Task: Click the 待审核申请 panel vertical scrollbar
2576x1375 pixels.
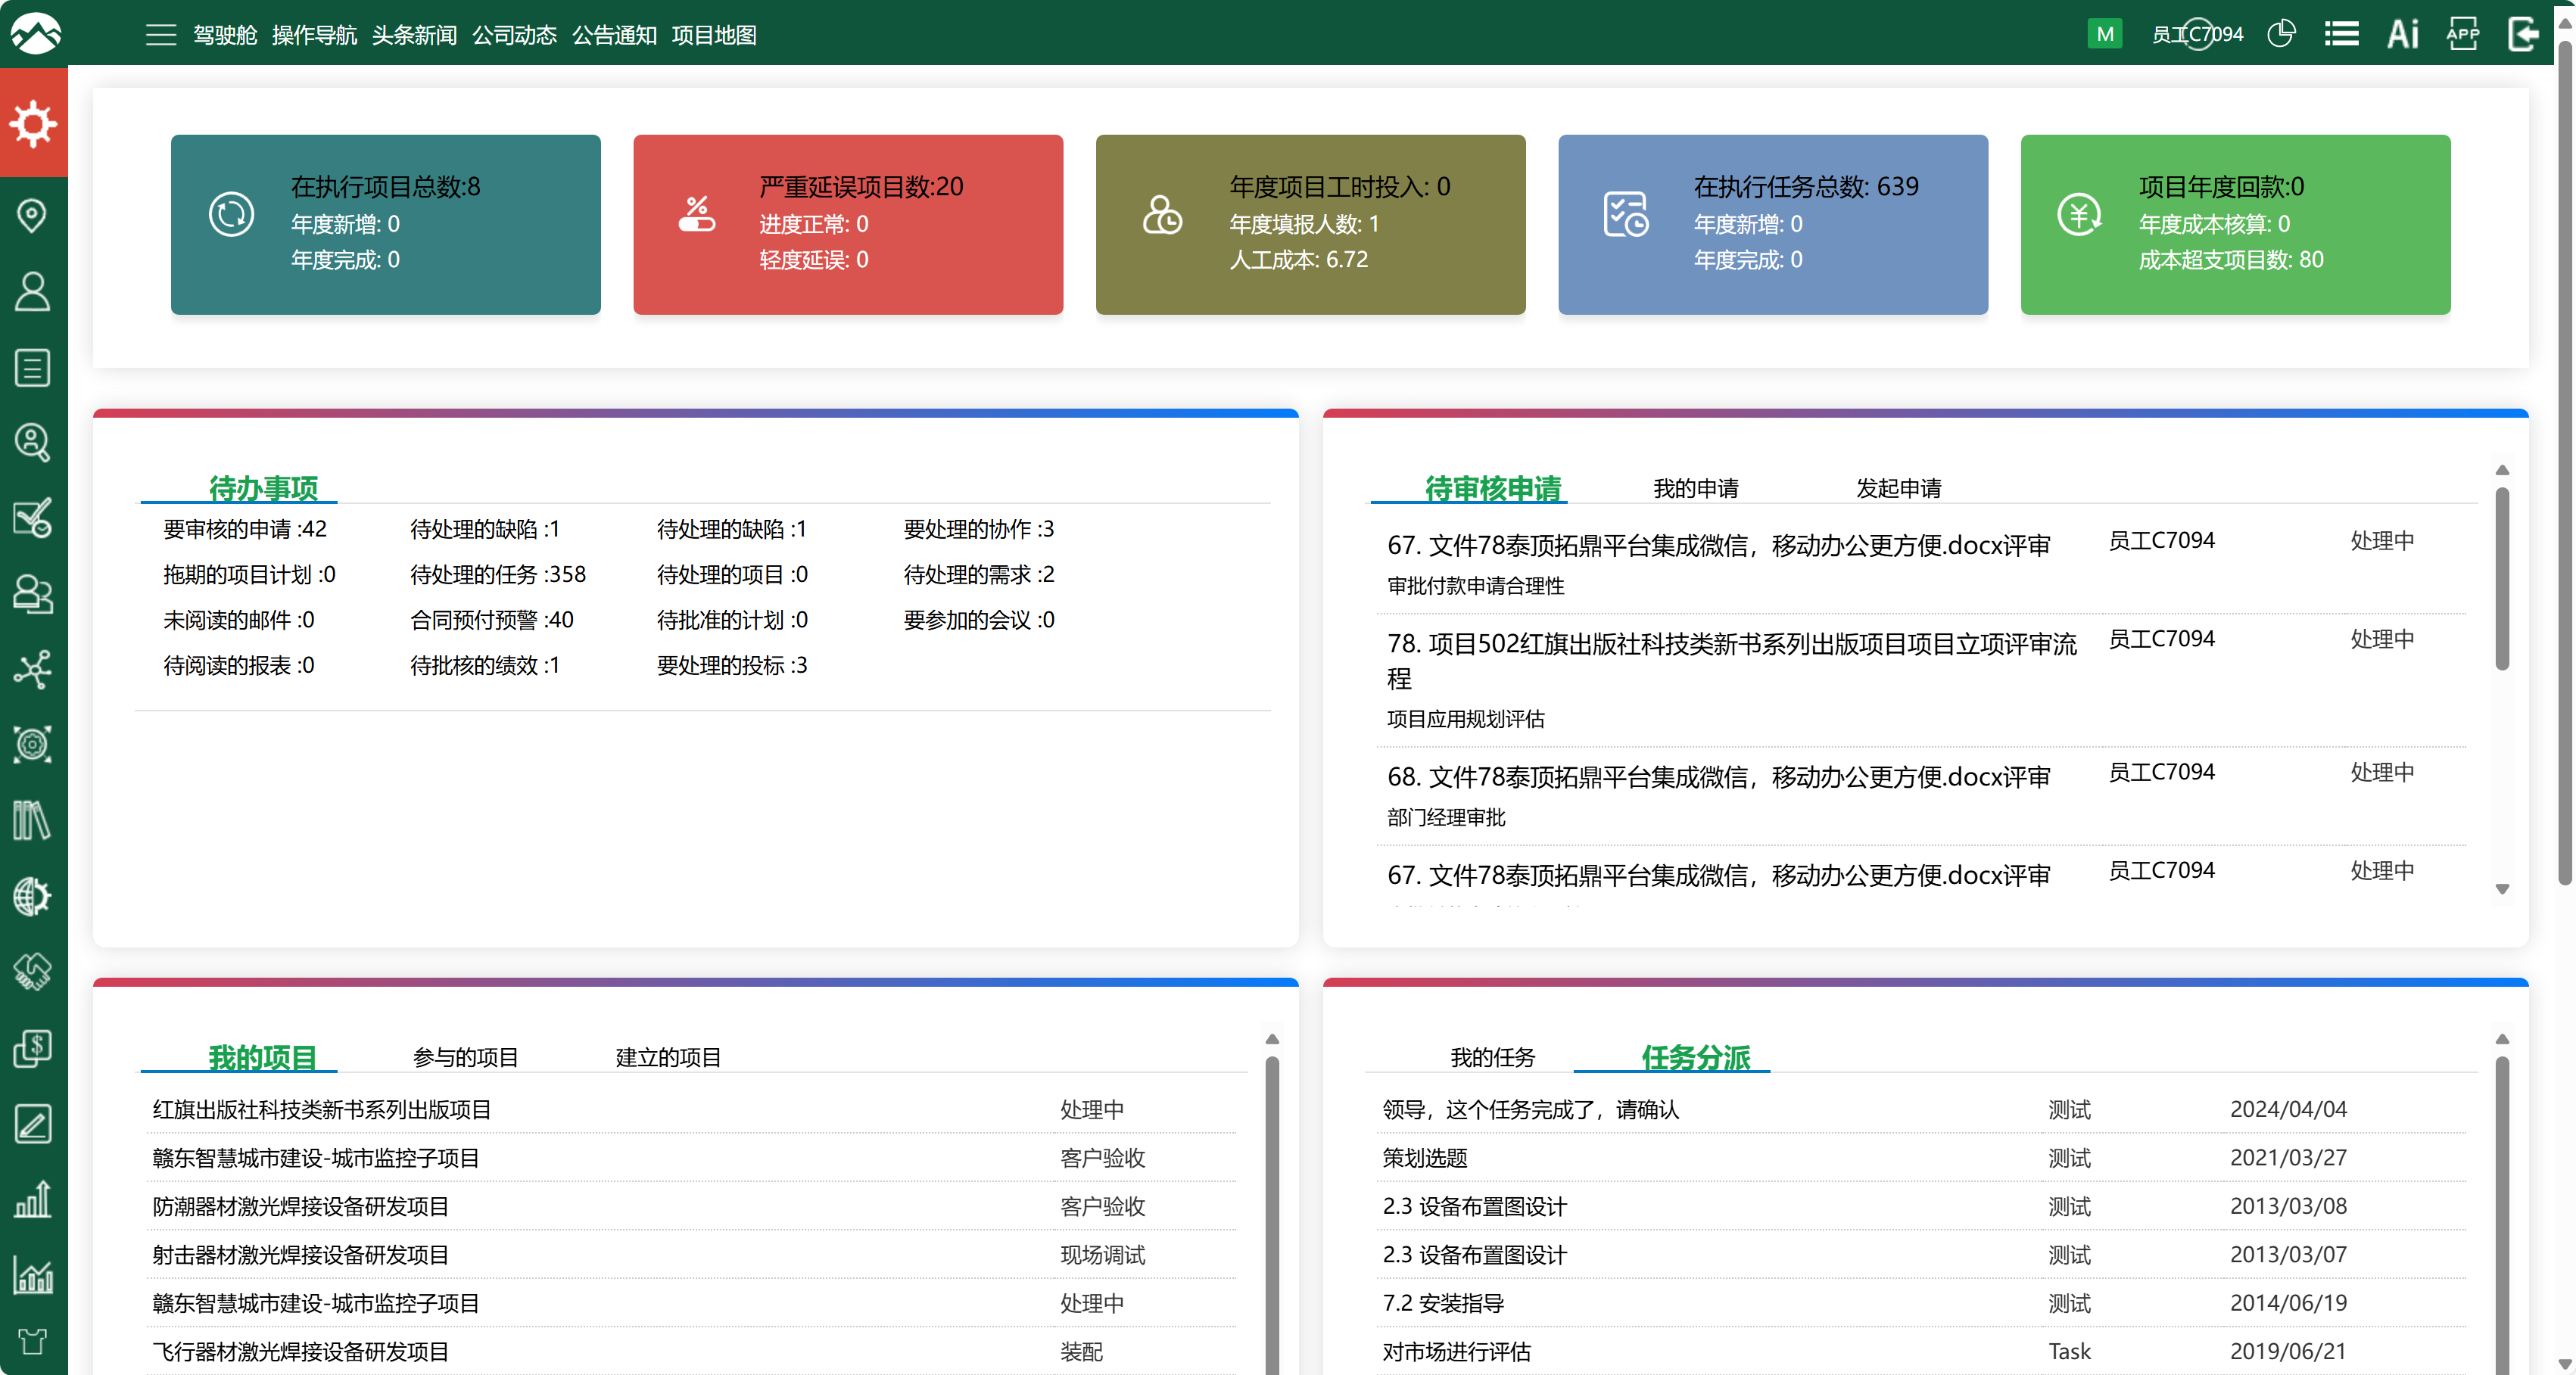Action: (x=2501, y=580)
